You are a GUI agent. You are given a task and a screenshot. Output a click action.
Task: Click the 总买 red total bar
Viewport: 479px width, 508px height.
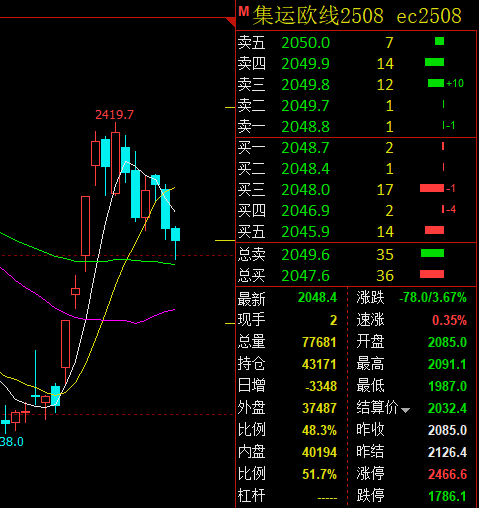432,274
